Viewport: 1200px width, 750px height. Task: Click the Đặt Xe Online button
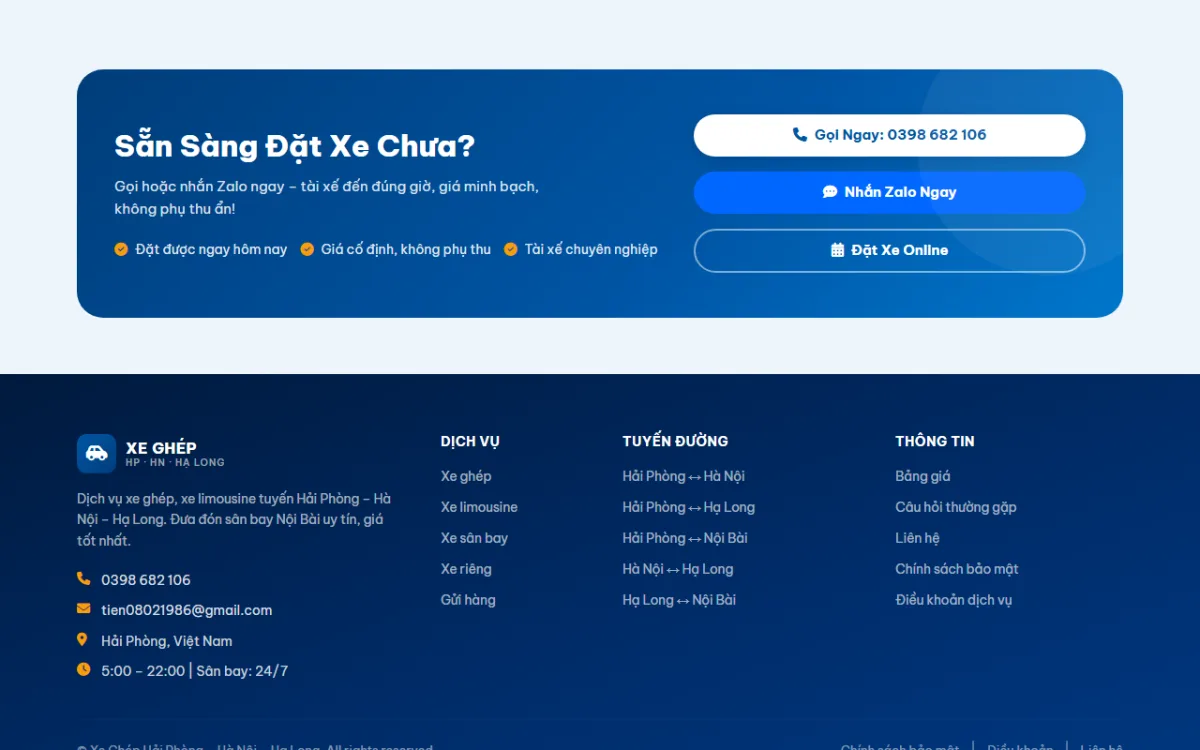coord(889,250)
